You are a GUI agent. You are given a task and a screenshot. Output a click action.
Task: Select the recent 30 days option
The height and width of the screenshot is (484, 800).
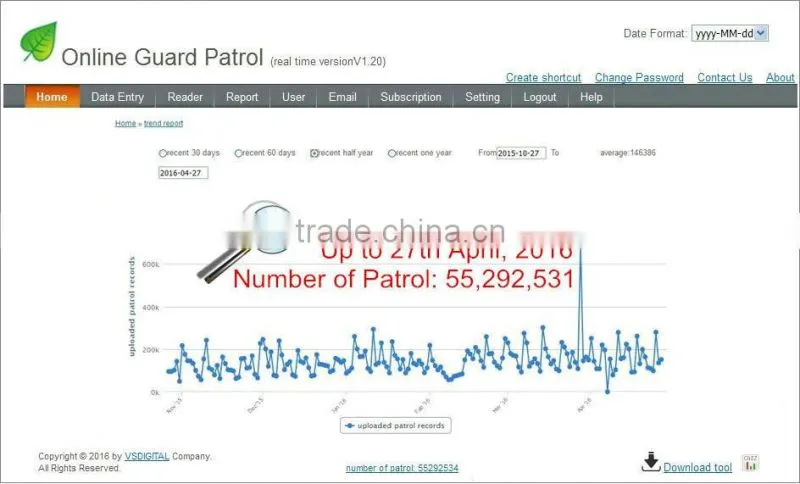point(163,153)
